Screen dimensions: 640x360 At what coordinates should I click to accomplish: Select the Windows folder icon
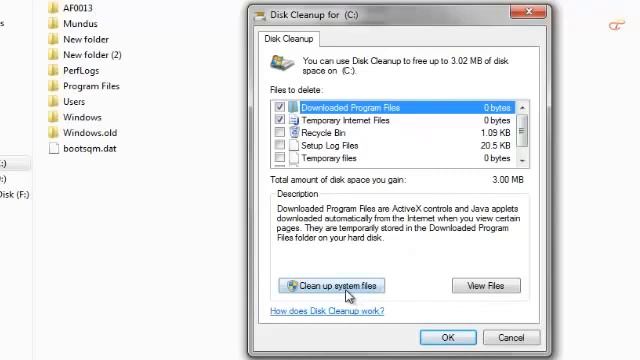coord(53,117)
